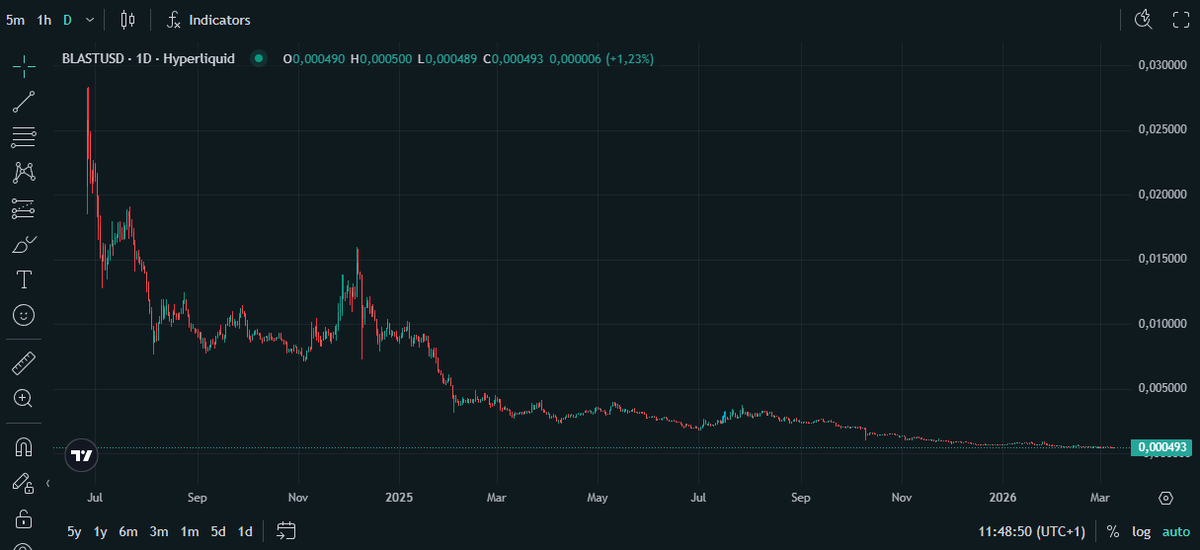
Task: Open the Indicators dialog
Action: click(x=209, y=19)
